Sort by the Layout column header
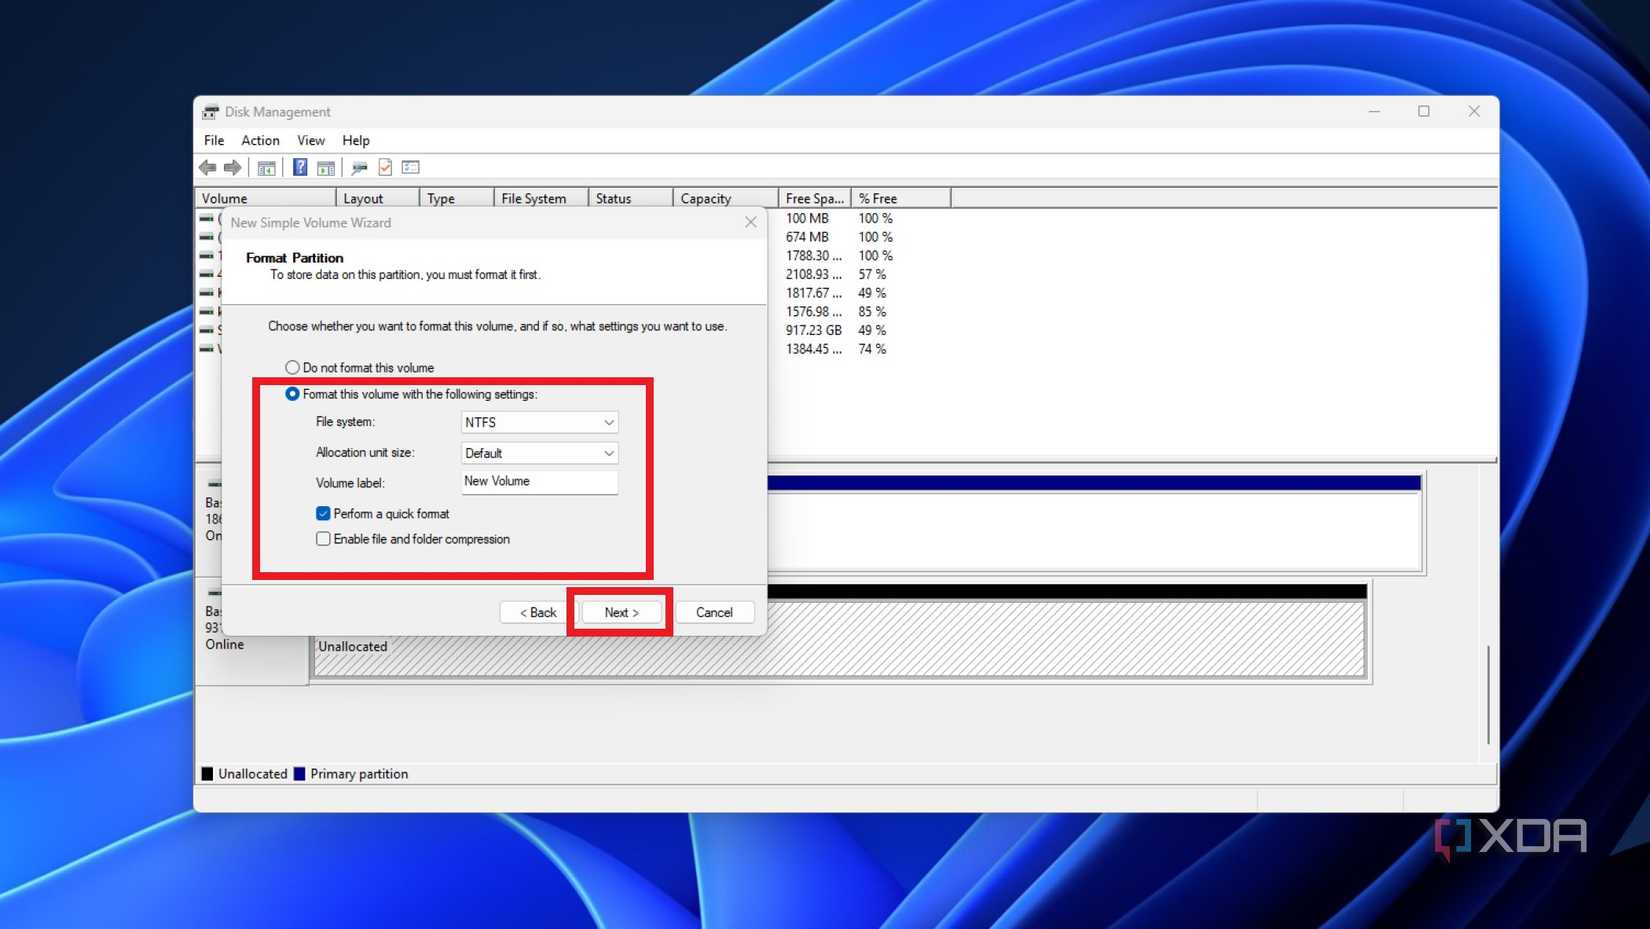This screenshot has width=1650, height=929. click(377, 198)
